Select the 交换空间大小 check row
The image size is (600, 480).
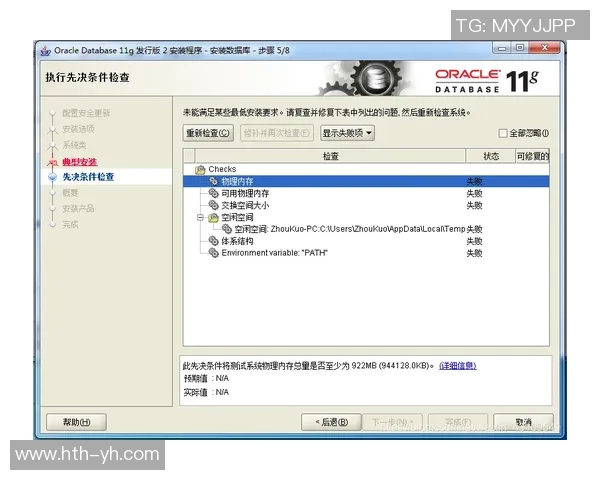point(366,205)
